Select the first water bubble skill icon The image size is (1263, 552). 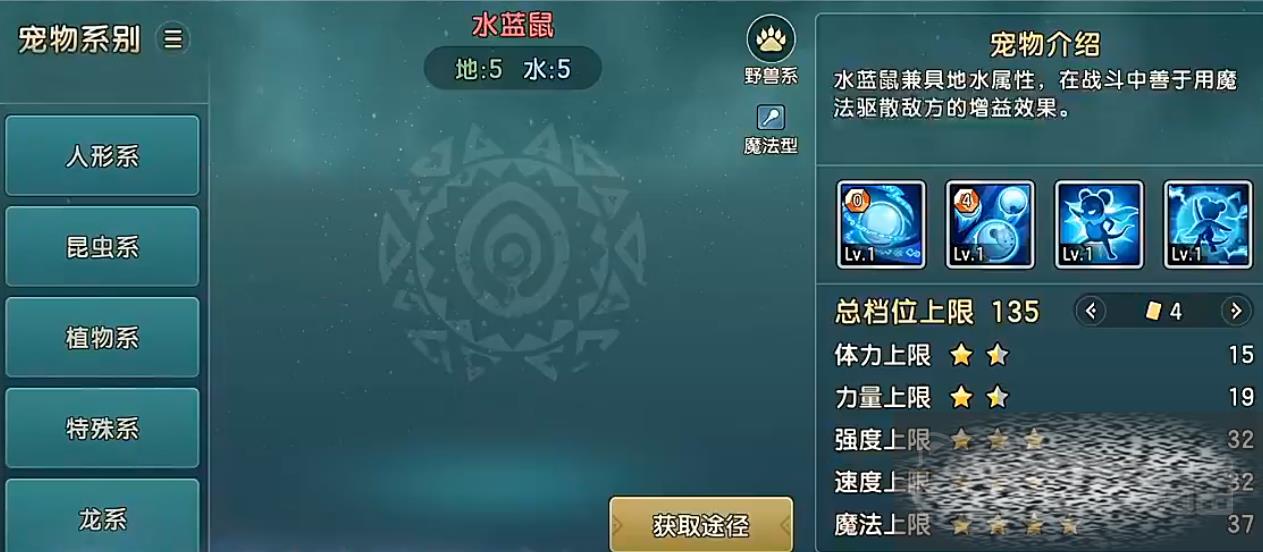coord(881,224)
